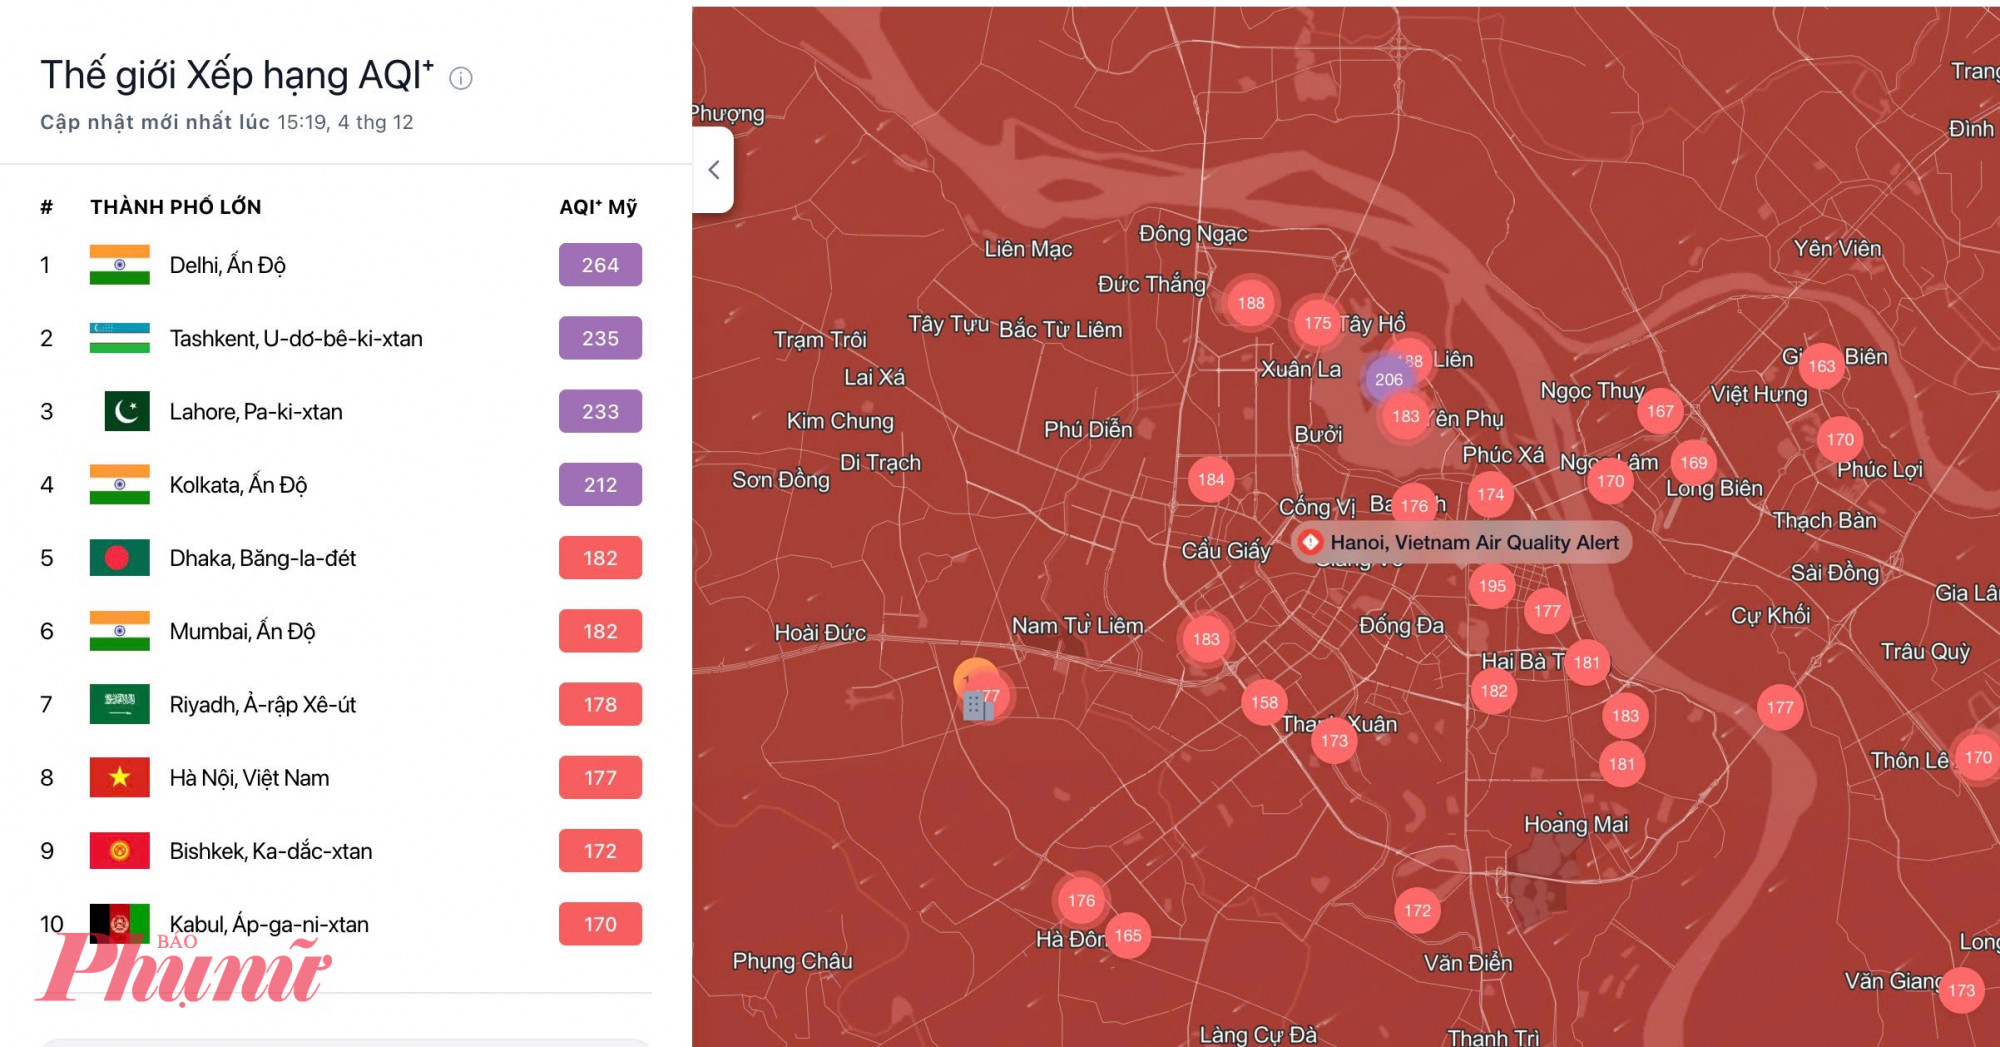The height and width of the screenshot is (1047, 2000).
Task: Click the Pakistan flag beside Lahore
Action: [126, 411]
